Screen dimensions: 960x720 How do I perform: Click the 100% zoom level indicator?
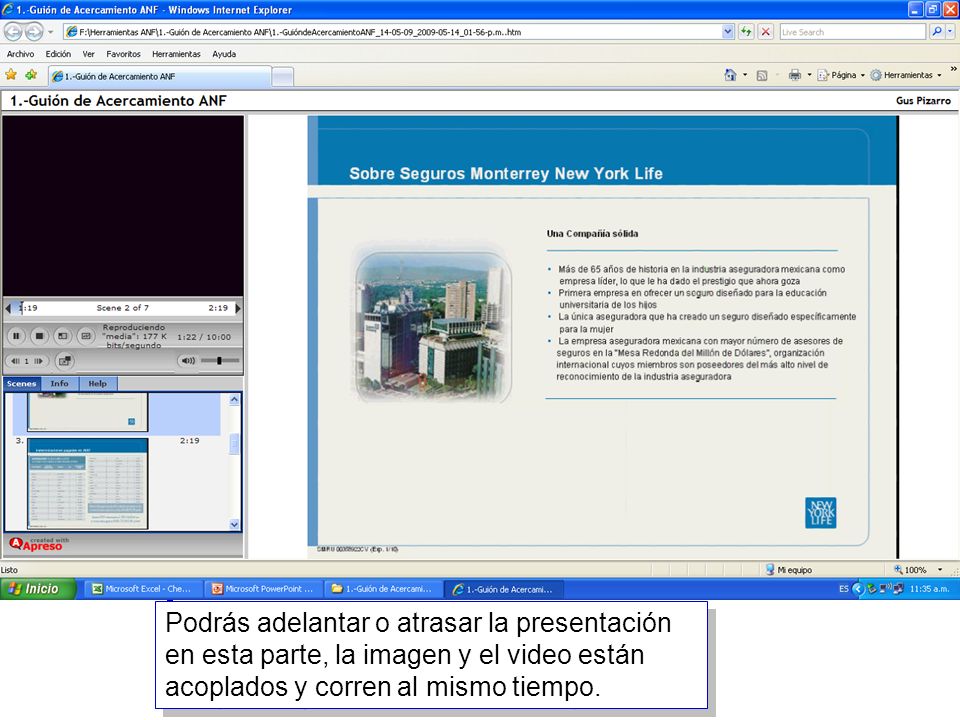(910, 569)
